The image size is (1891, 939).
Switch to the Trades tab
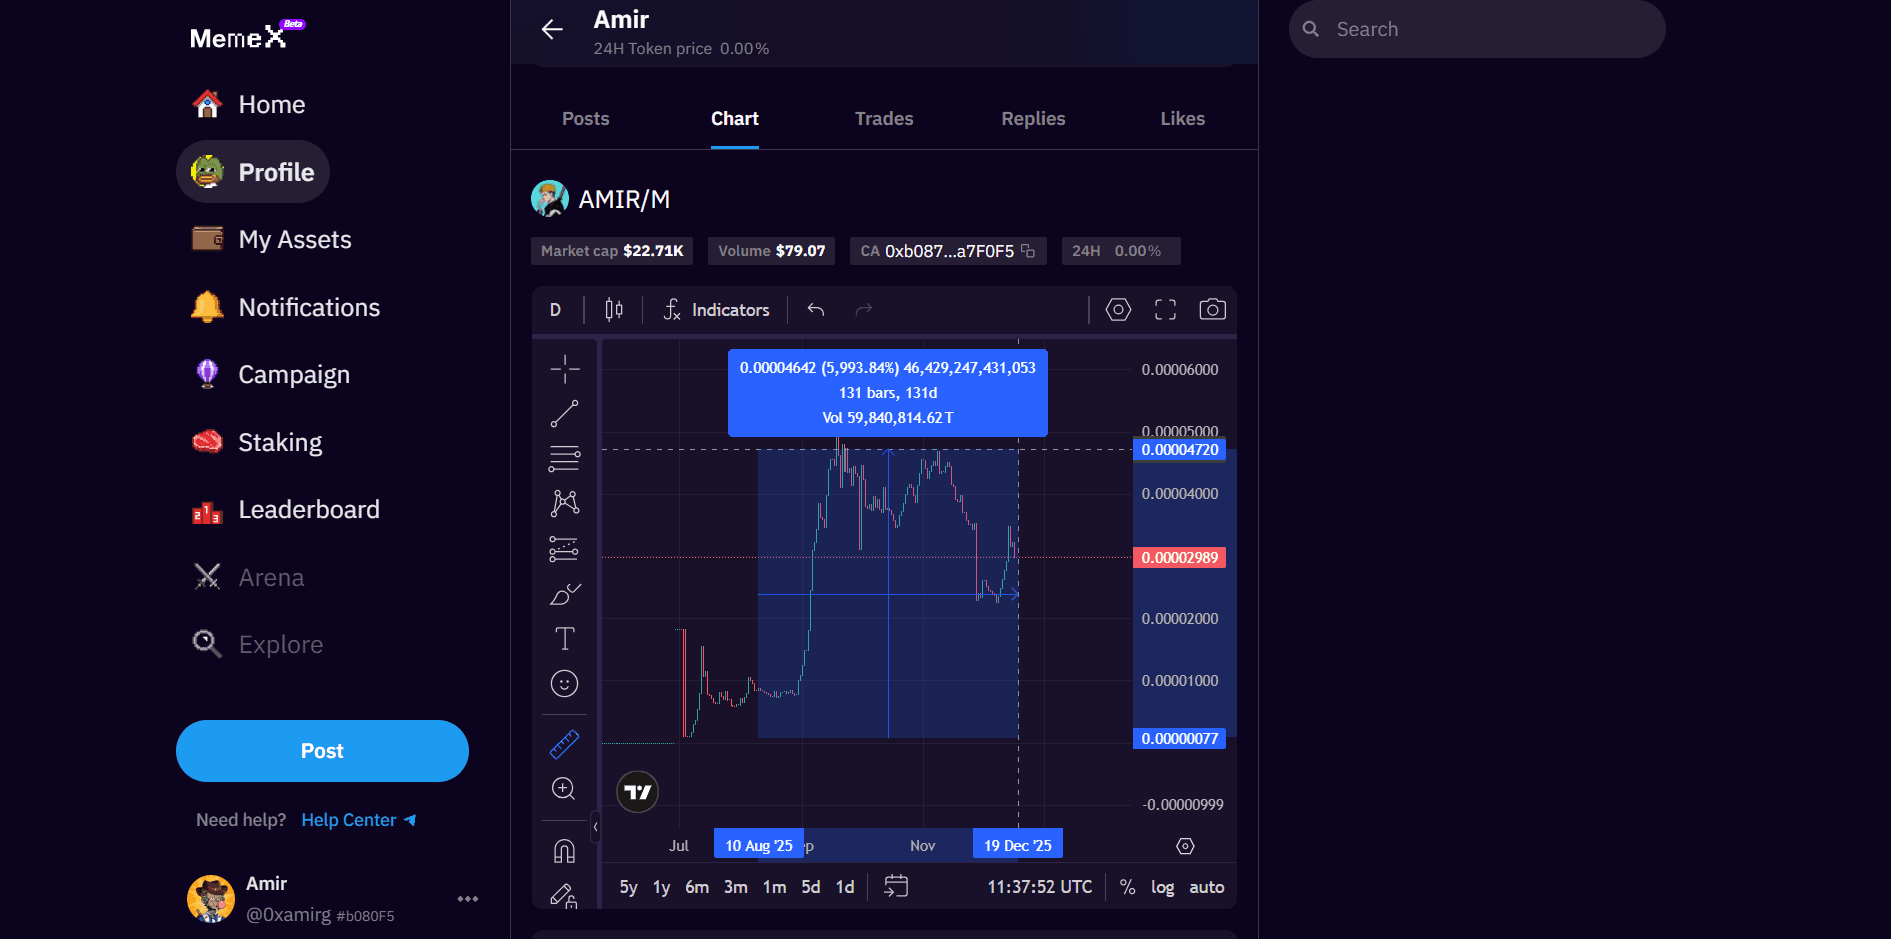[x=884, y=119]
